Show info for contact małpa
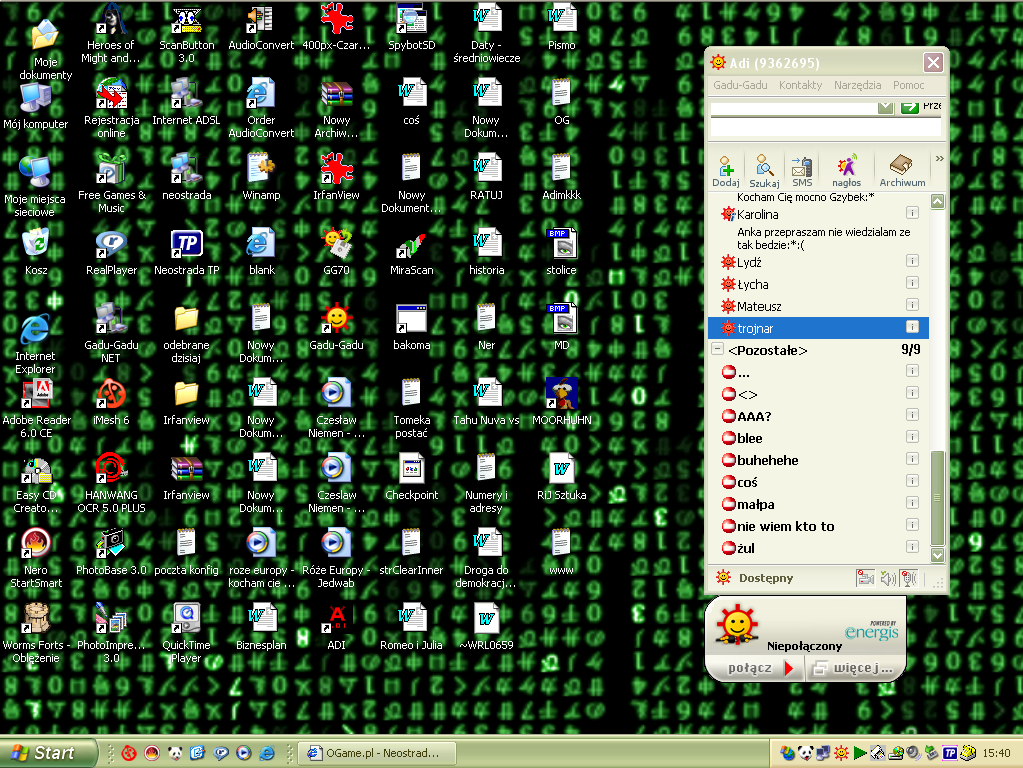Screen dimensions: 1023x768 coord(911,503)
